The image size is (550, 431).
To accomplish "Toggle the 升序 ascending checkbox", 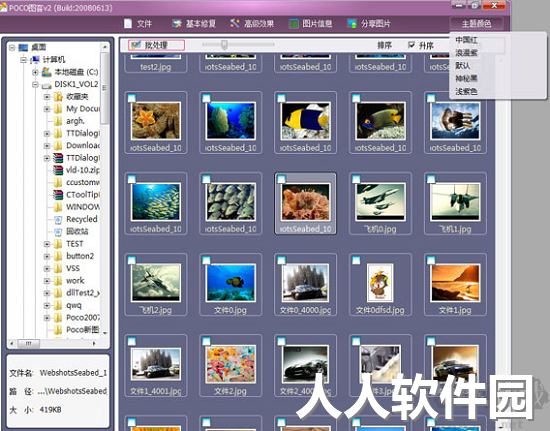I will coord(411,45).
